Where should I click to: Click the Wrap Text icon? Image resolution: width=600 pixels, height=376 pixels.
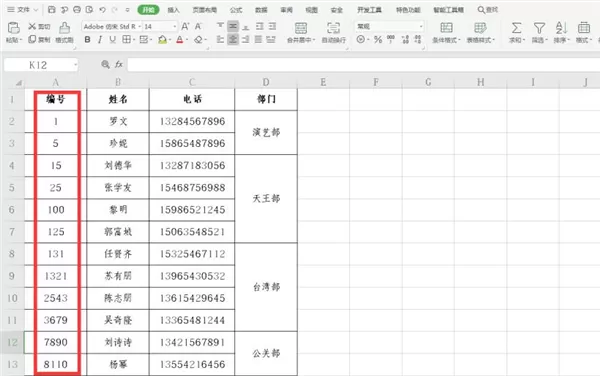[x=333, y=28]
